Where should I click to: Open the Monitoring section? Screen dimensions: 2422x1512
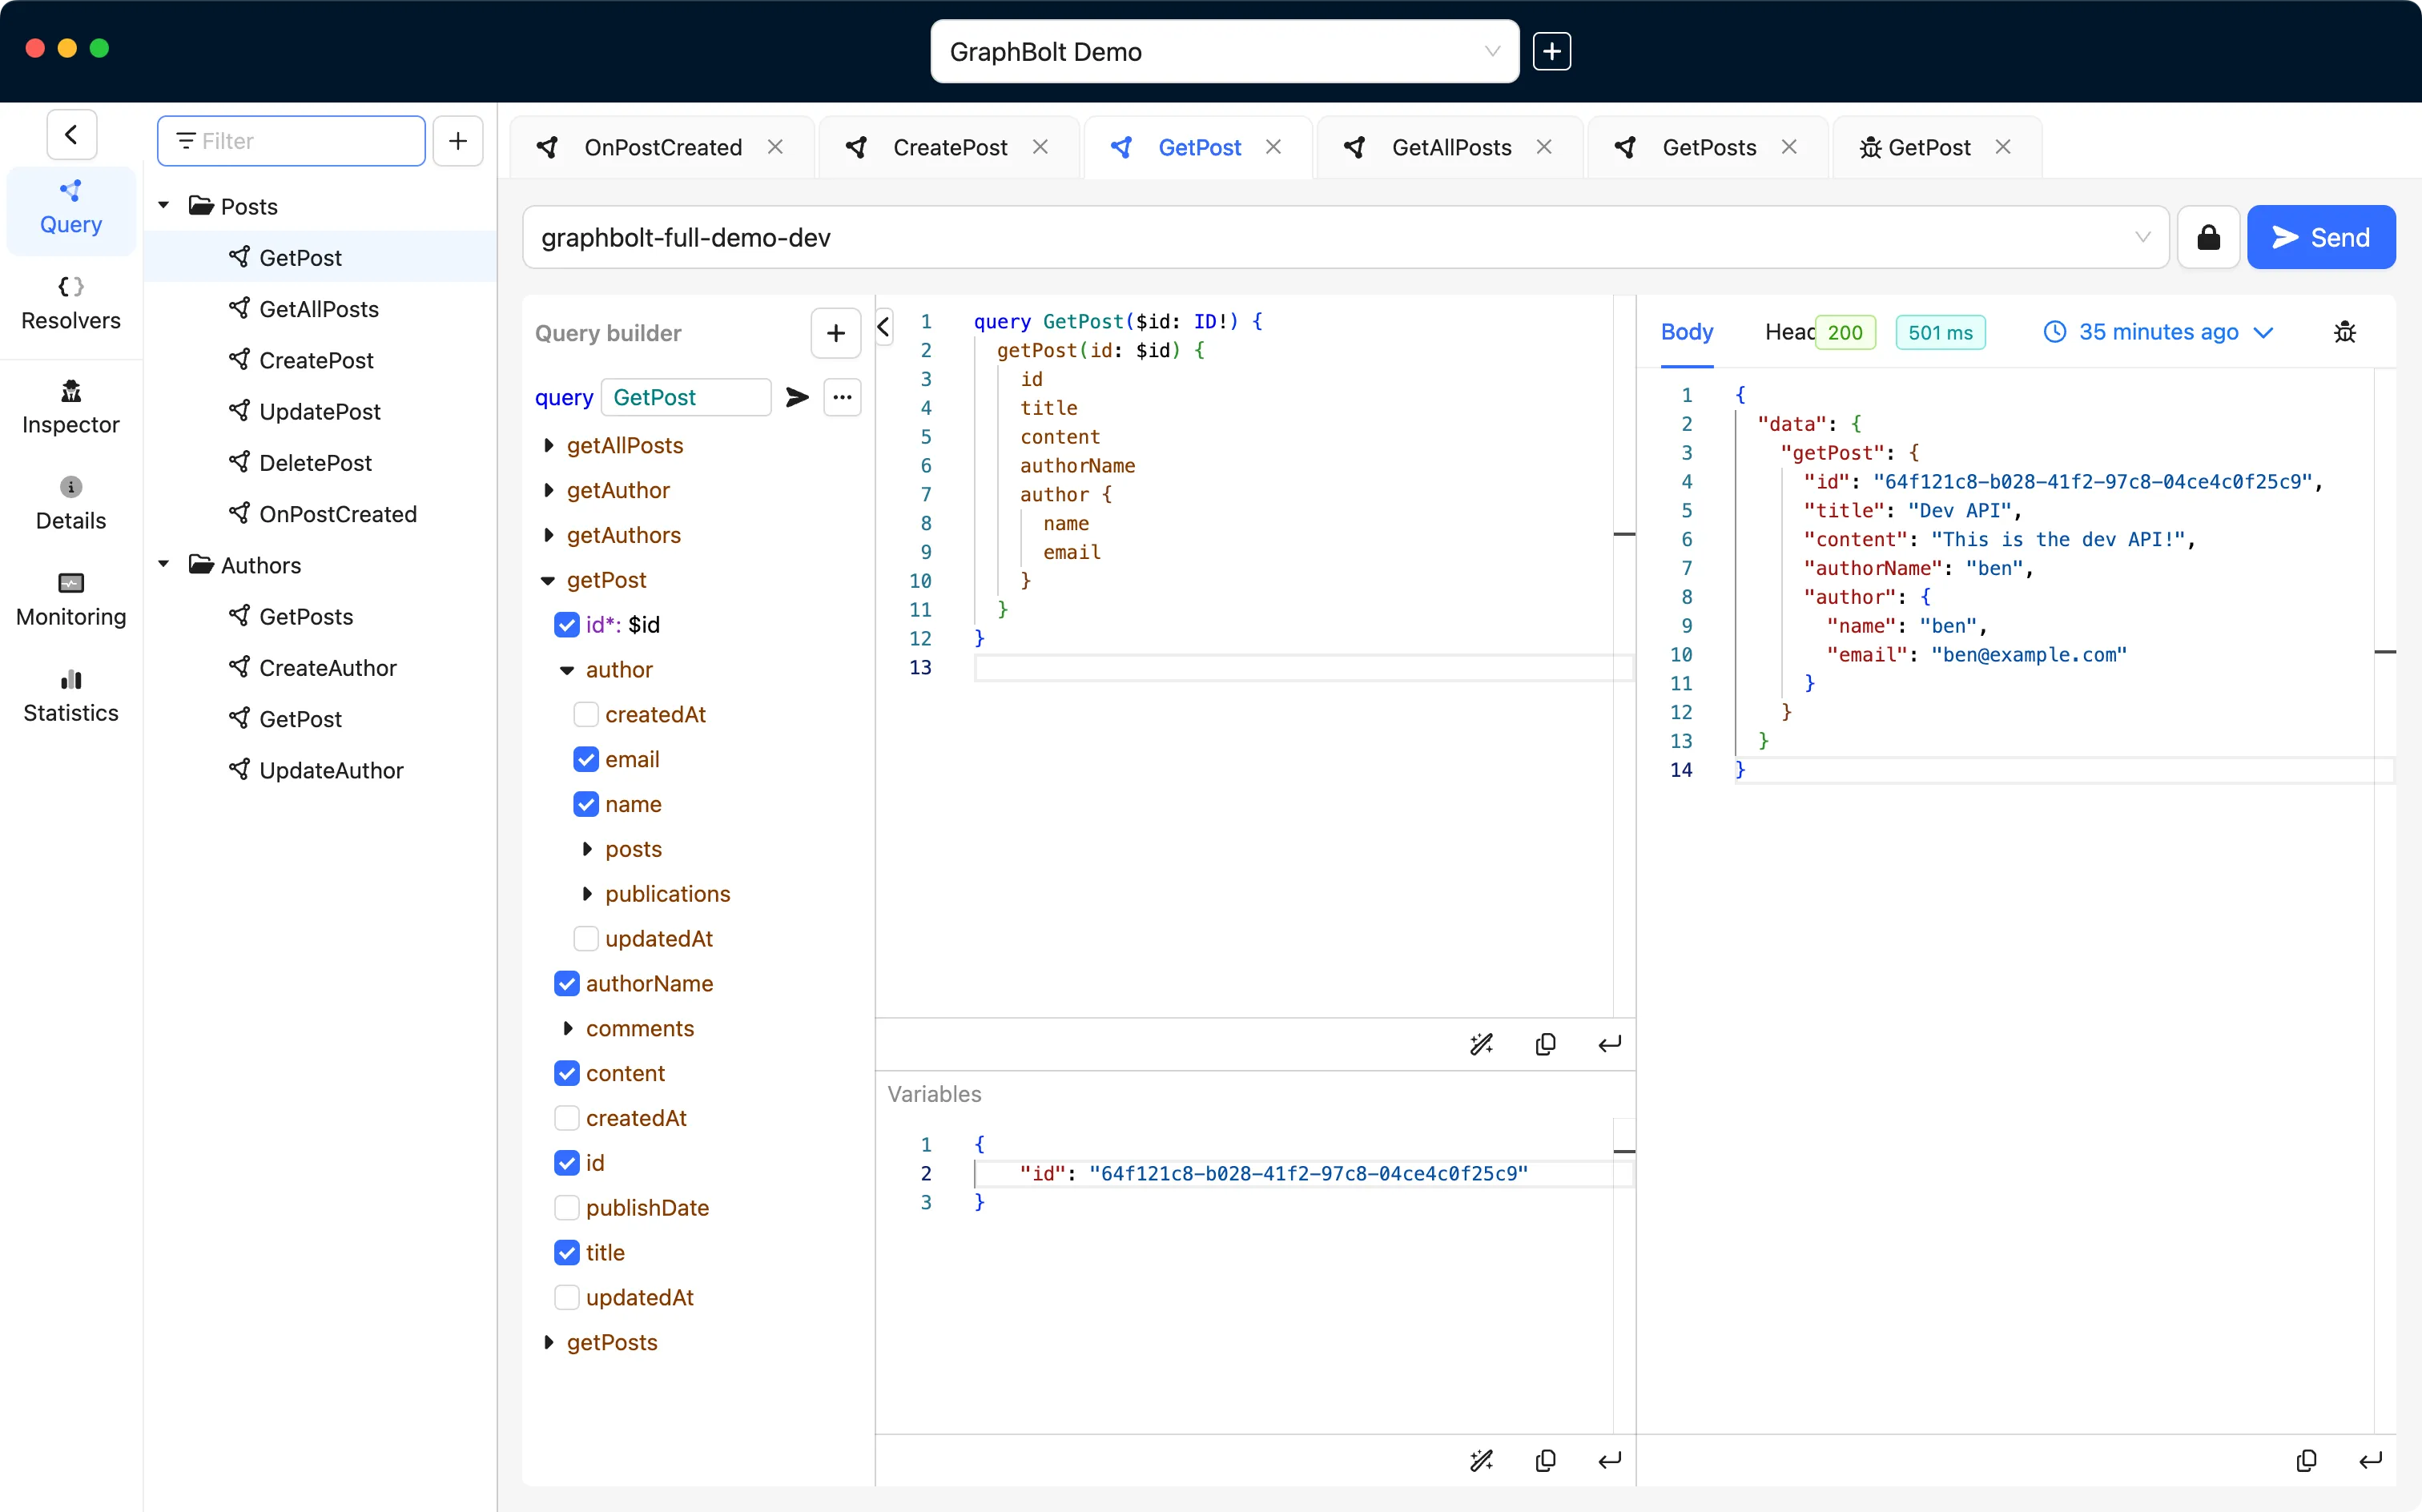[70, 600]
